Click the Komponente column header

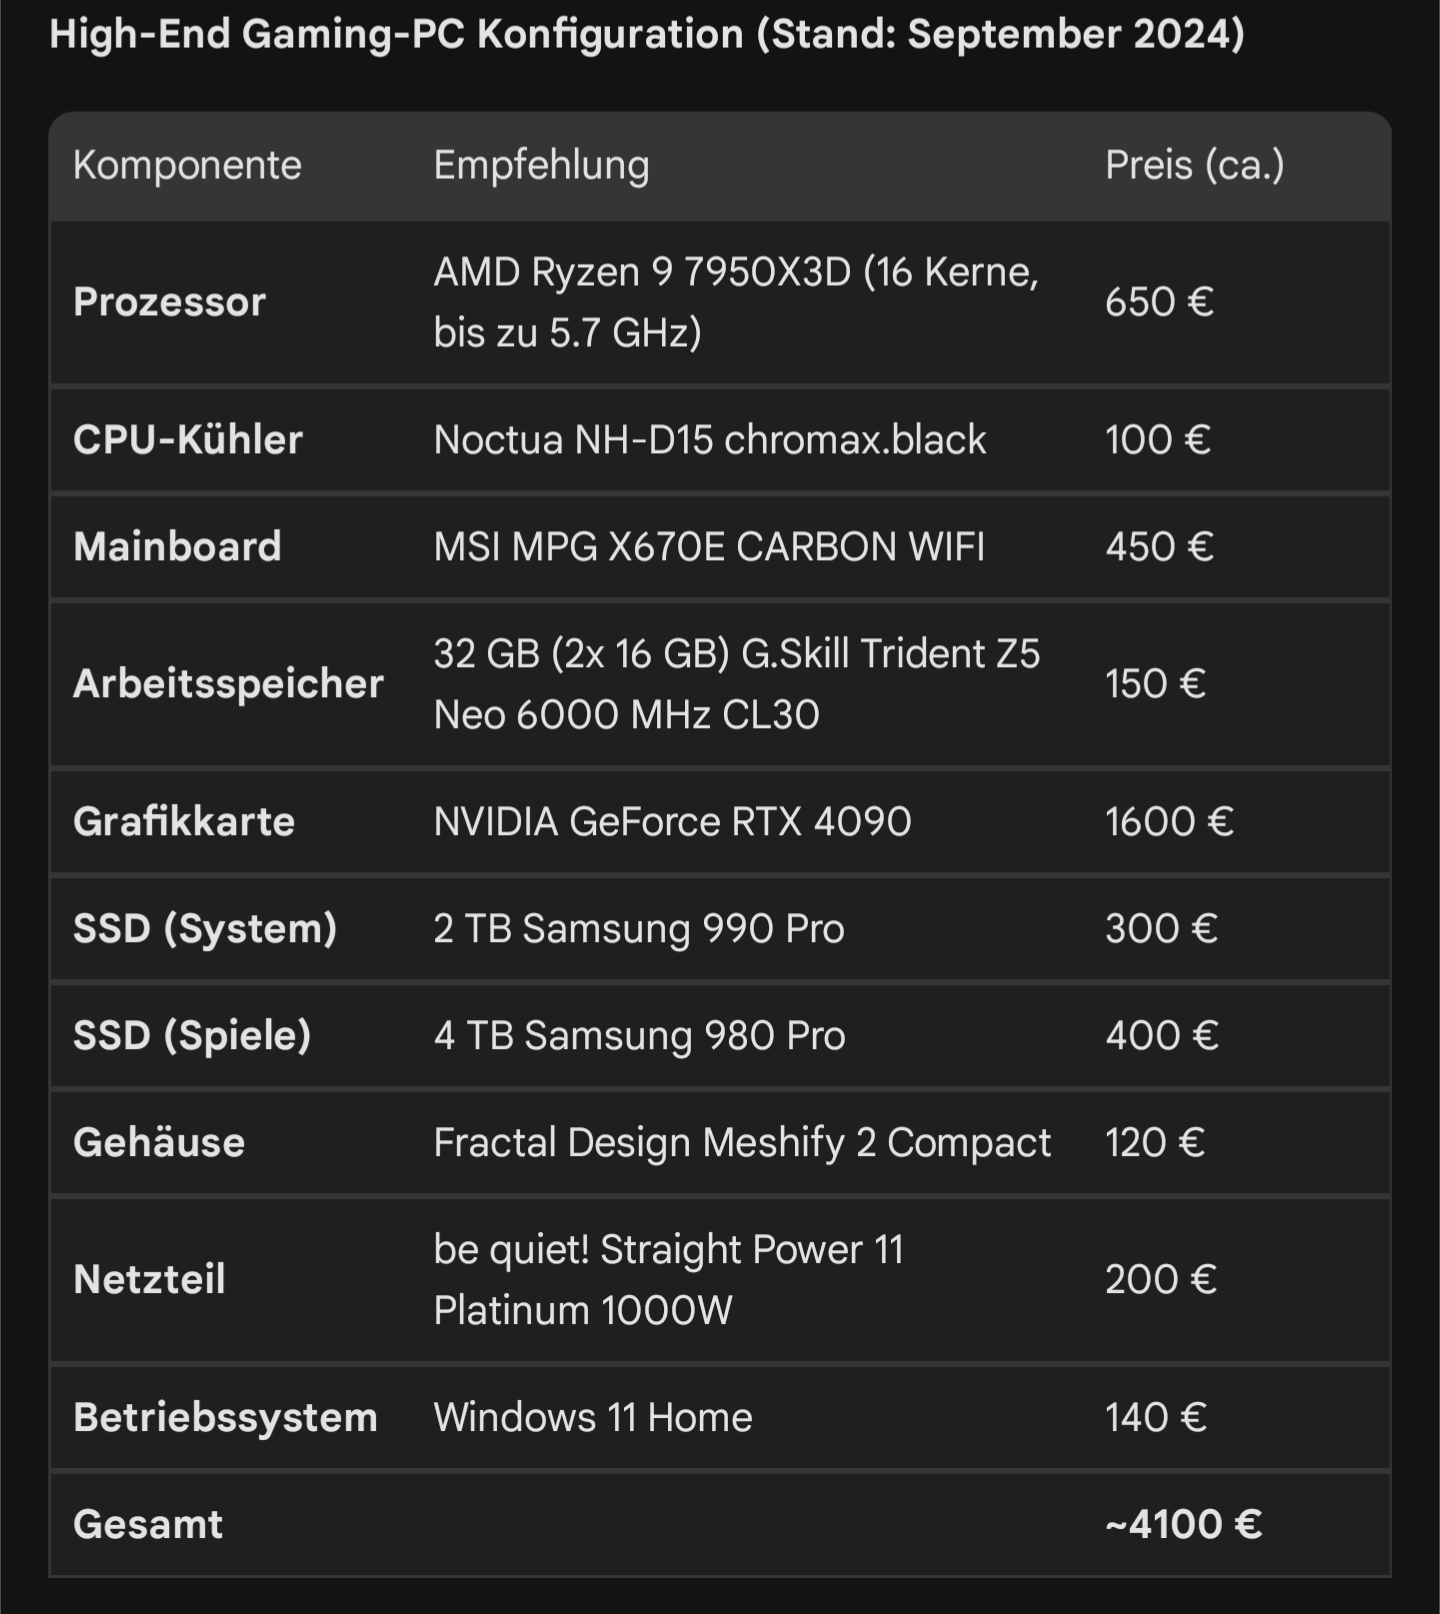click(187, 165)
